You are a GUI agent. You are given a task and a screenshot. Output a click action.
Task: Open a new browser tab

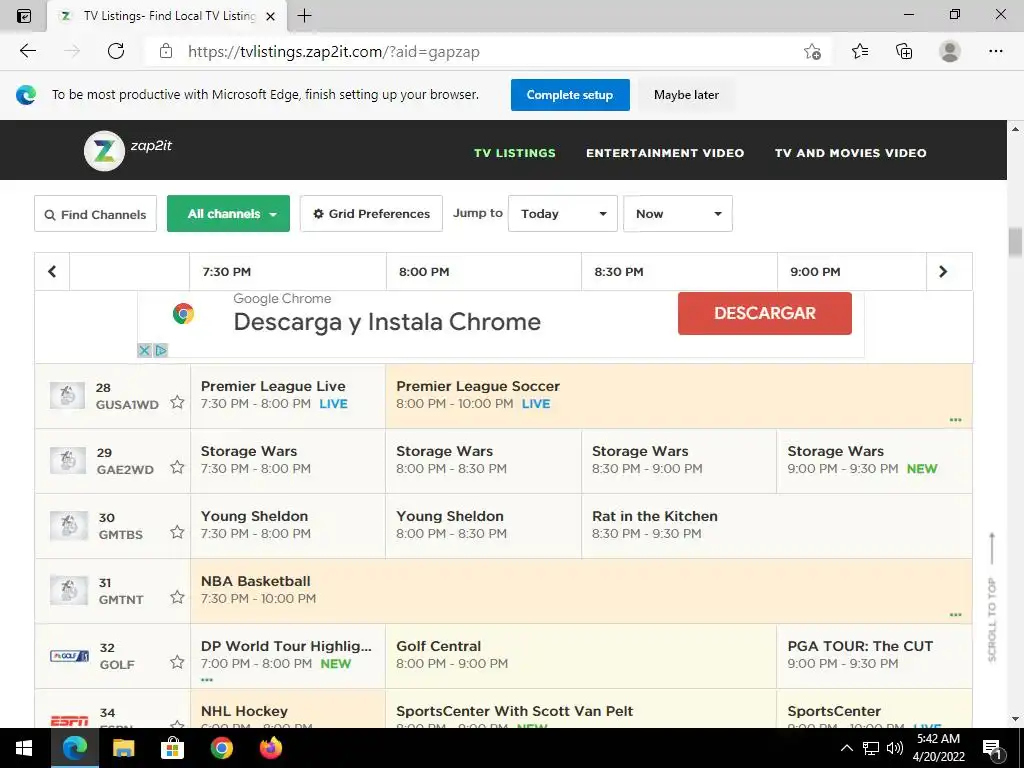pyautogui.click(x=304, y=16)
